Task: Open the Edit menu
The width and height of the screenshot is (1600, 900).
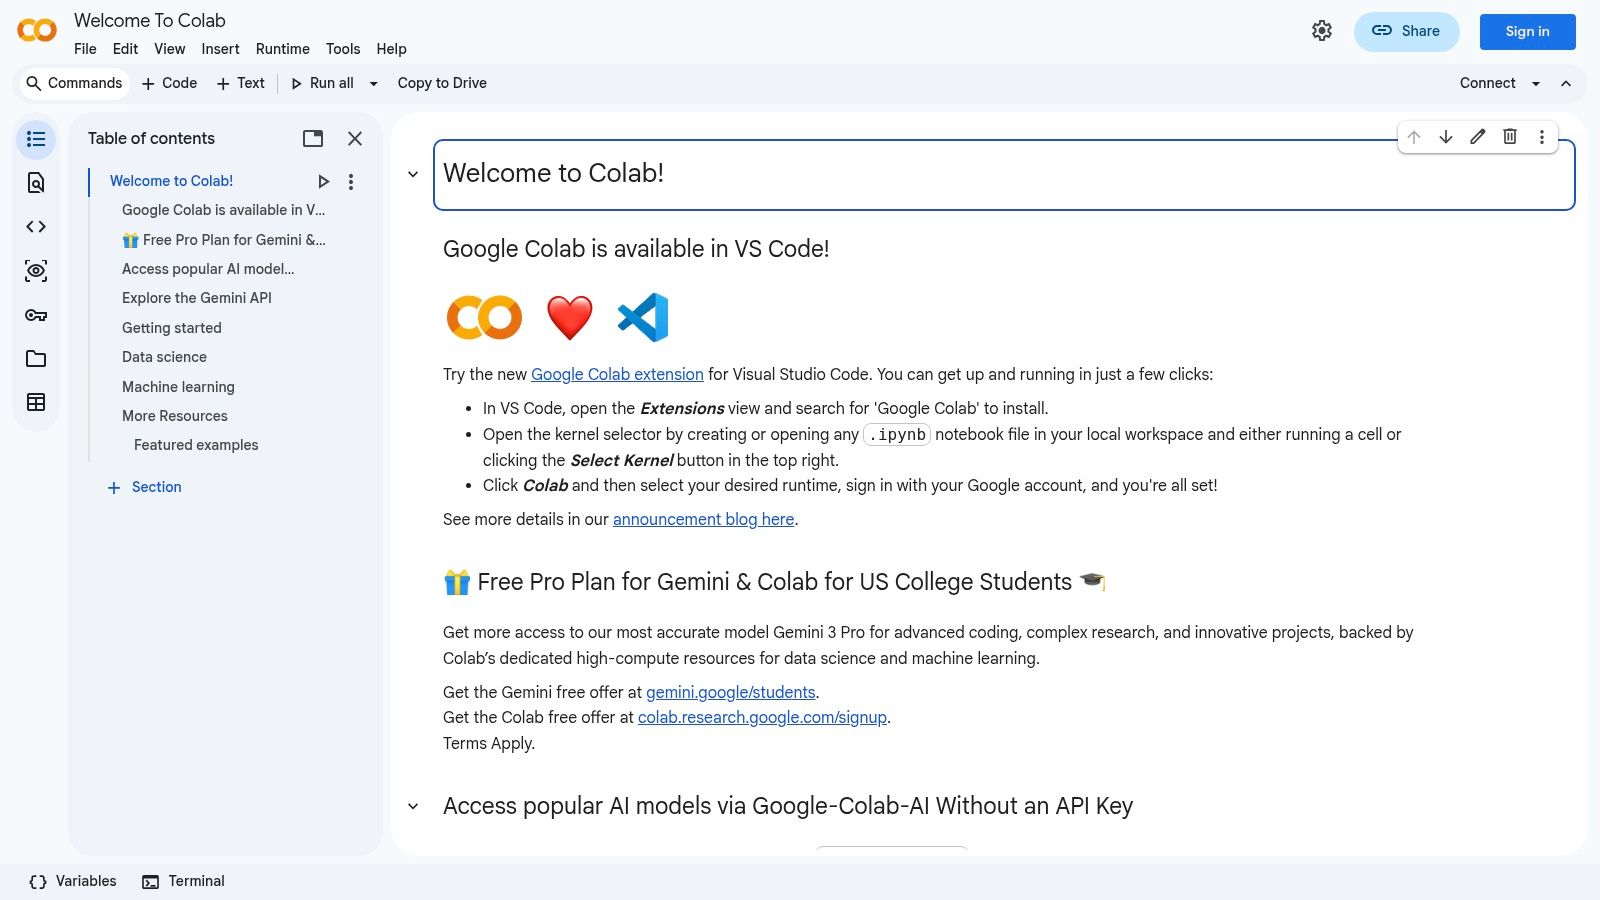Action: click(125, 49)
